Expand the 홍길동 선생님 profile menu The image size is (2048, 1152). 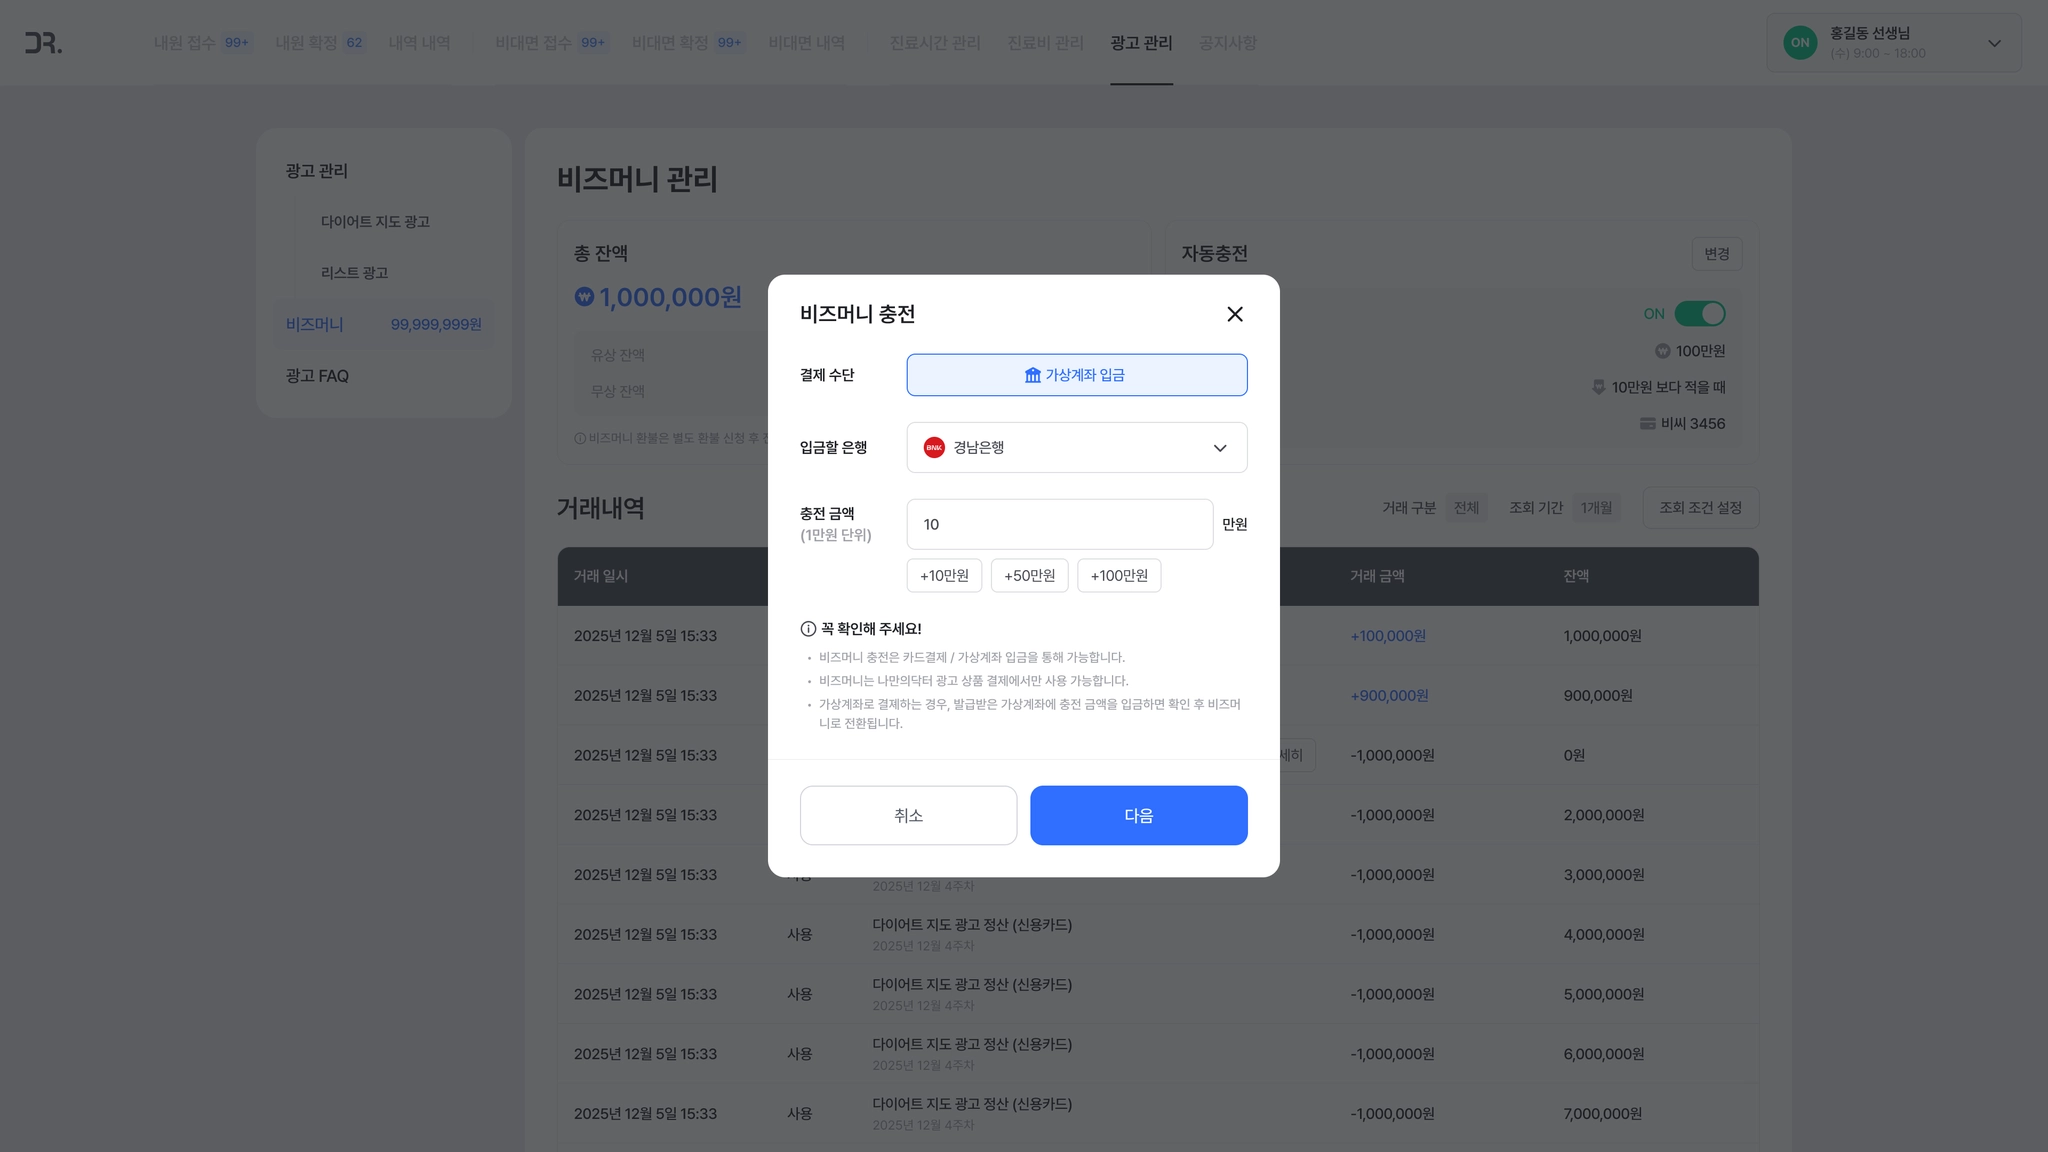click(1994, 43)
